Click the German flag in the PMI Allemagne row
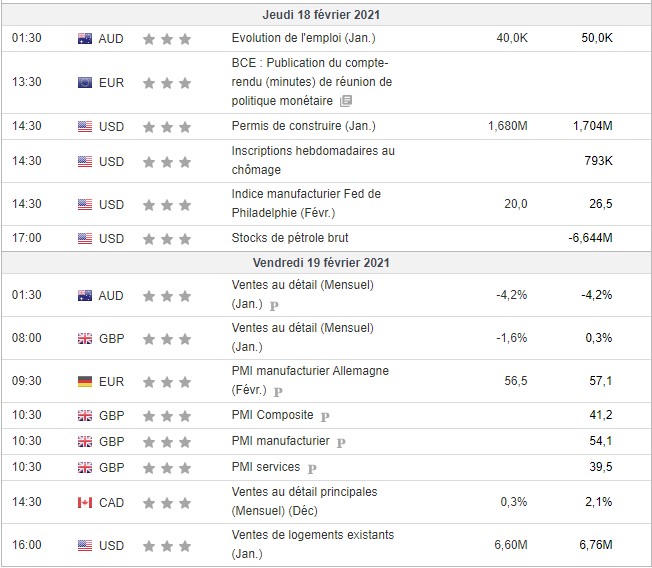 click(x=85, y=381)
